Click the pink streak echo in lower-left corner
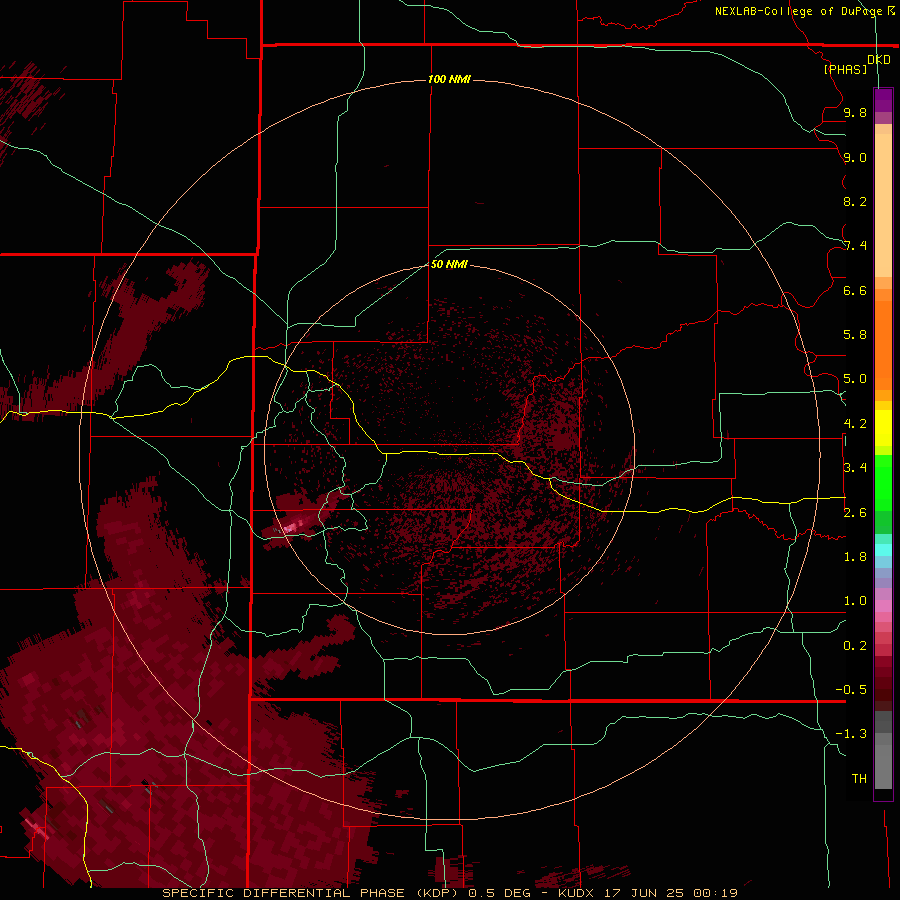The width and height of the screenshot is (900, 900). click(x=36, y=828)
